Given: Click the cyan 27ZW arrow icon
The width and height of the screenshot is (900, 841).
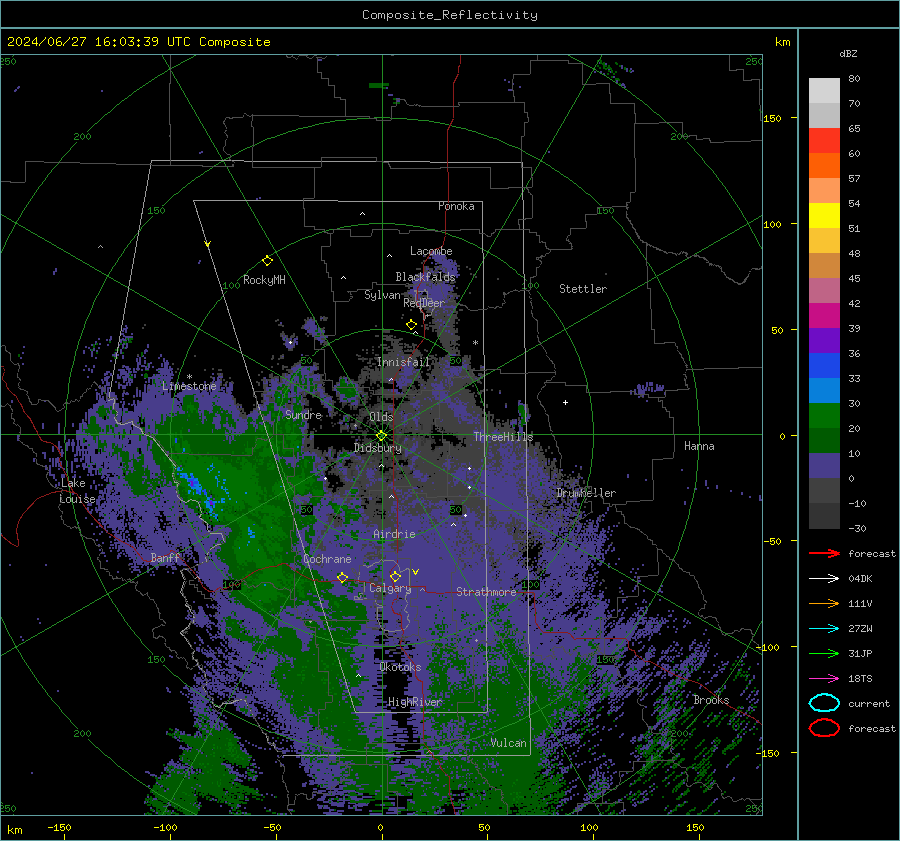Looking at the screenshot, I should [824, 629].
